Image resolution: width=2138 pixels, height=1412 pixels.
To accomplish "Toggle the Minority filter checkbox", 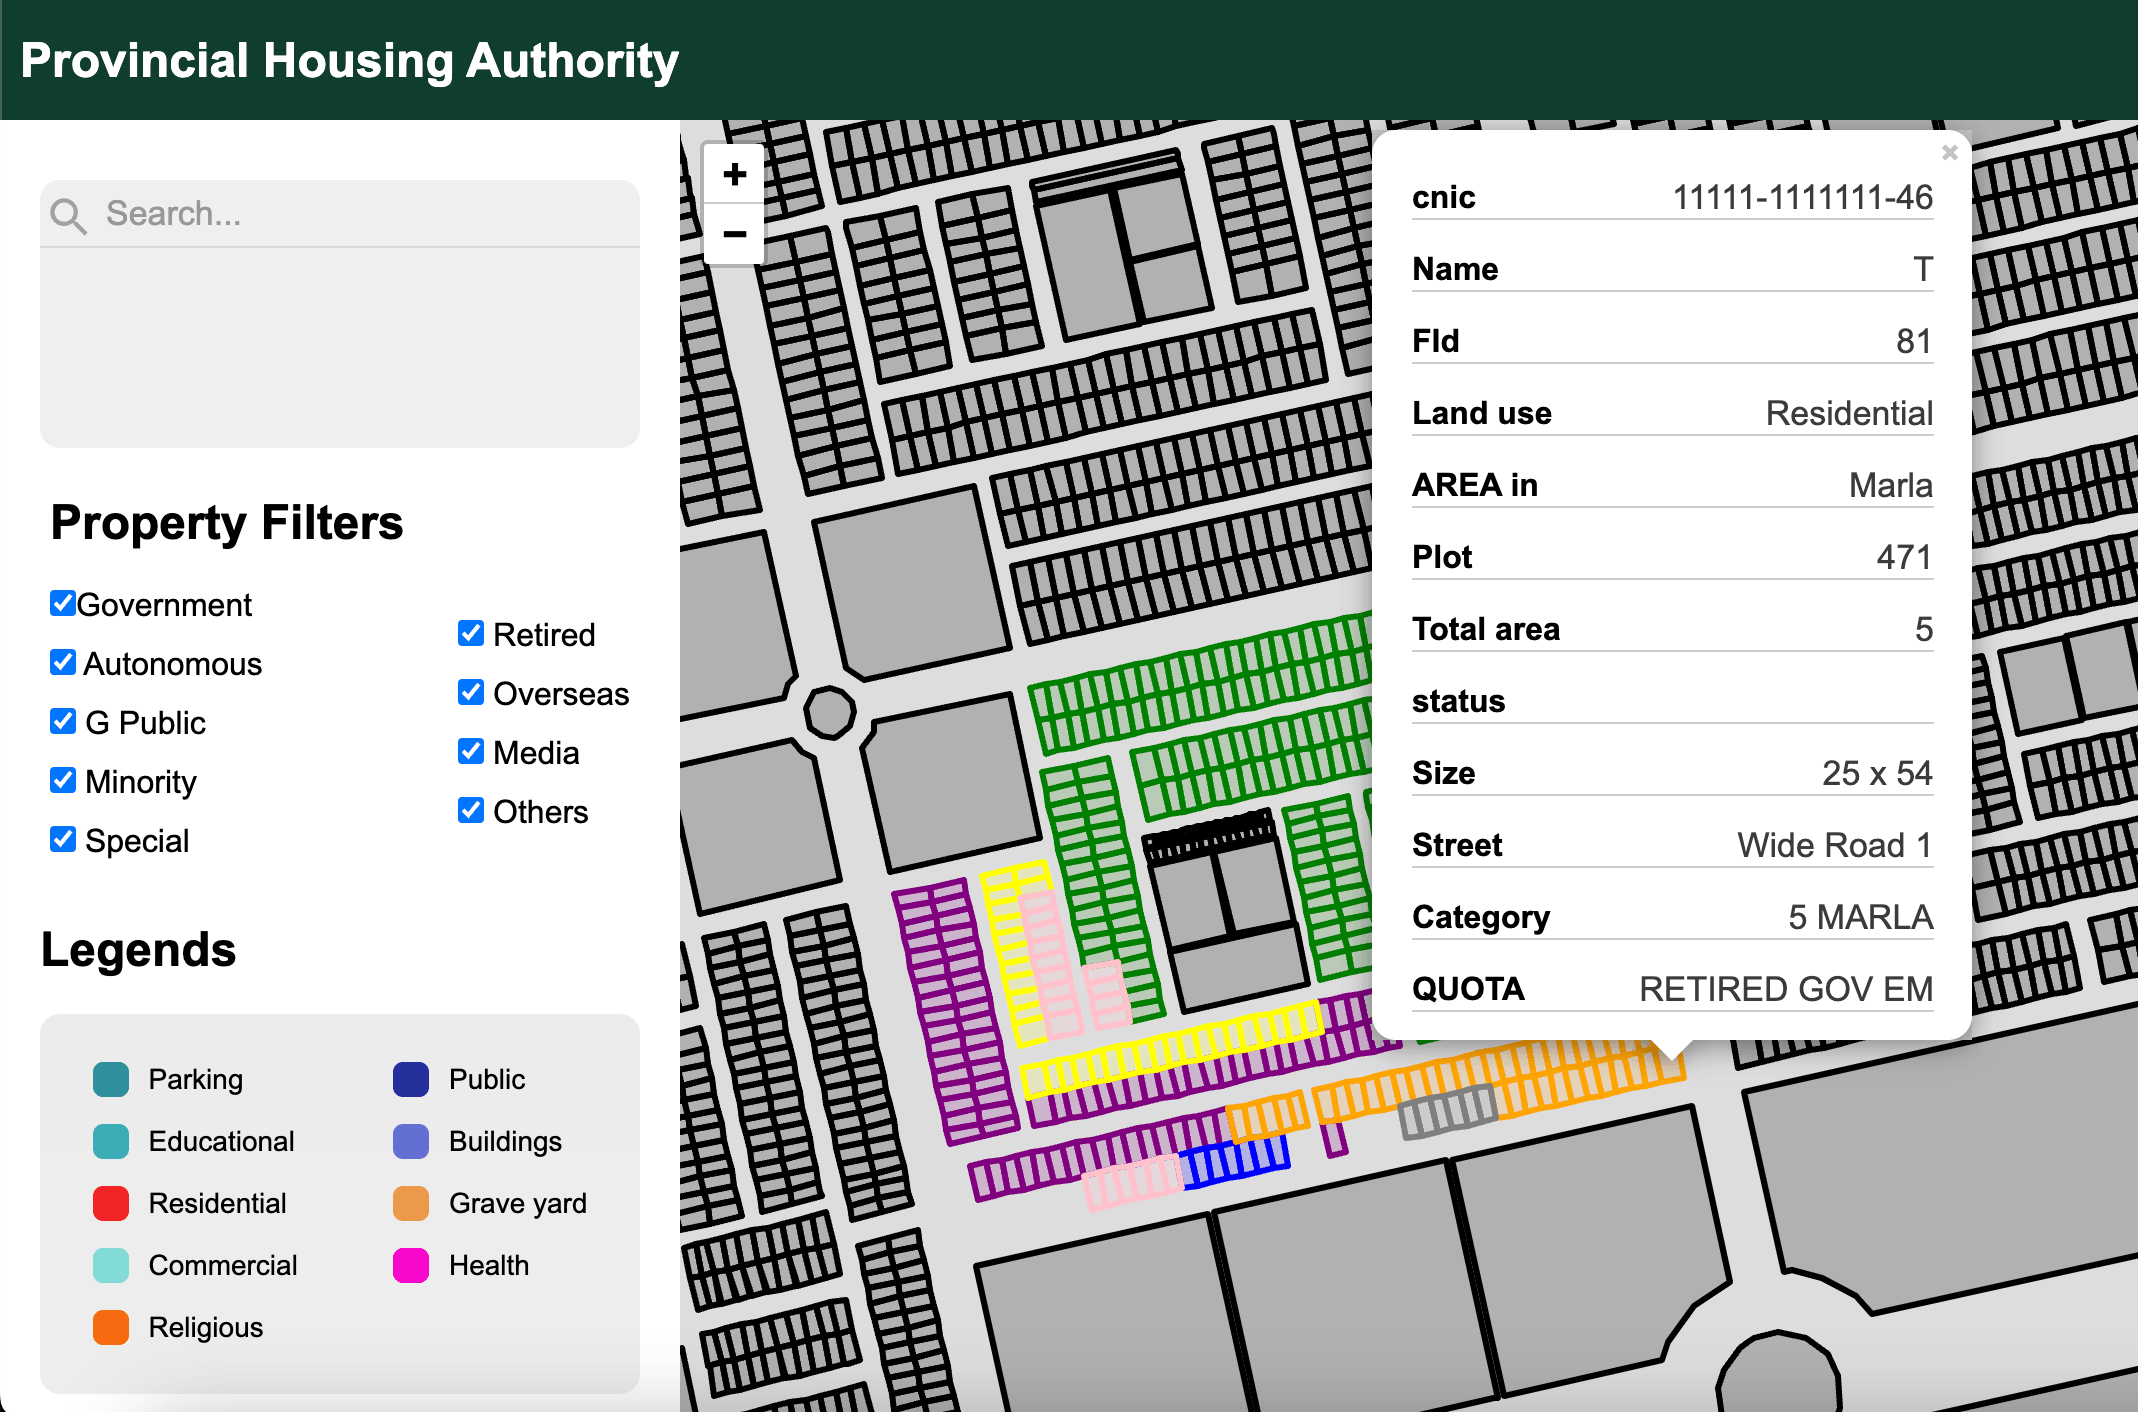I will (x=63, y=780).
